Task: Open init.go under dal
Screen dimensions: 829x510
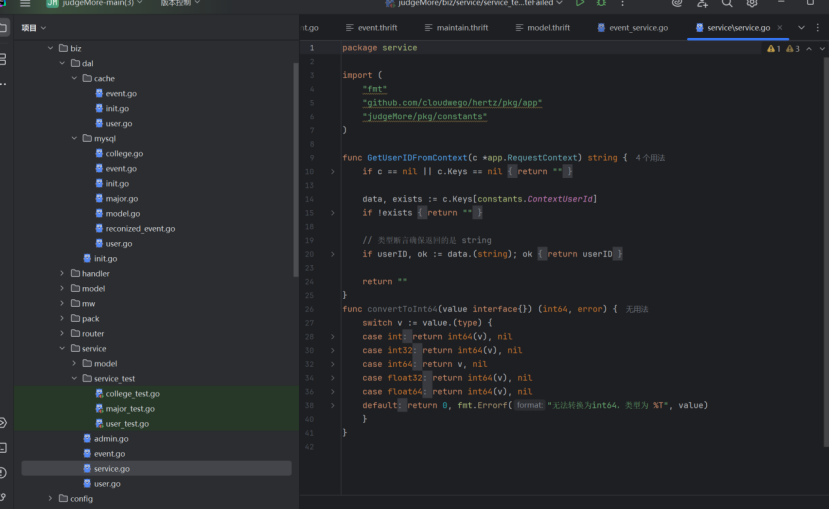Action: coord(105,258)
